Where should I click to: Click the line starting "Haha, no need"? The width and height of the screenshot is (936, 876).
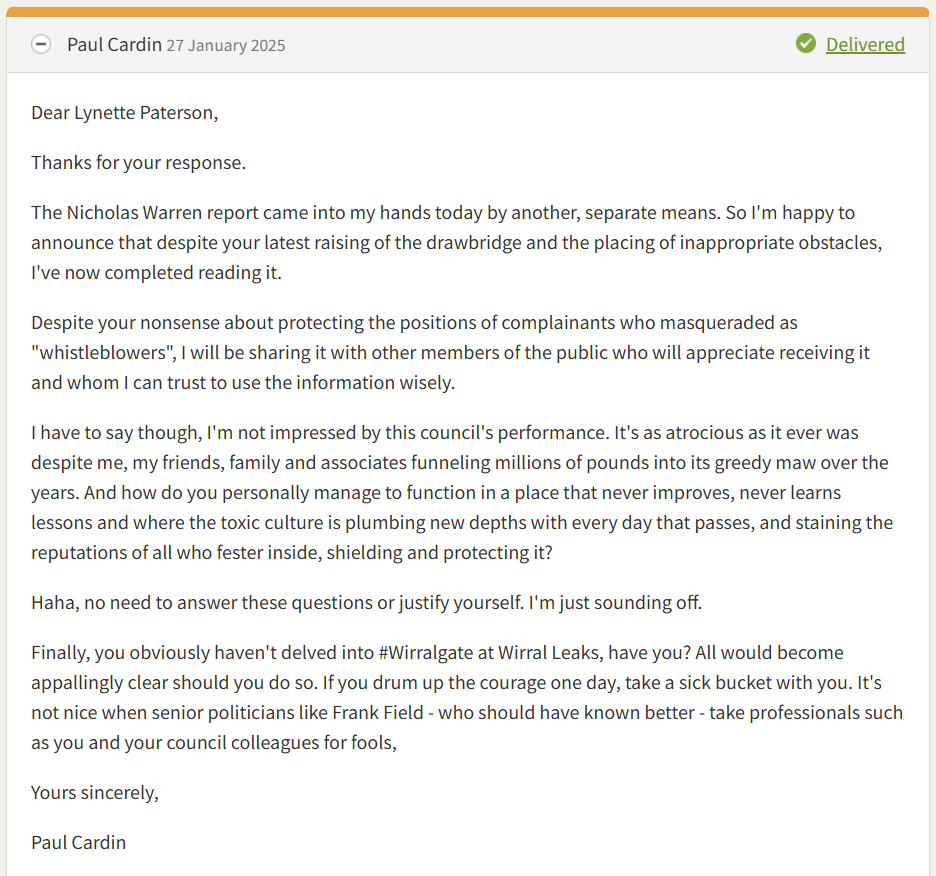click(x=367, y=602)
